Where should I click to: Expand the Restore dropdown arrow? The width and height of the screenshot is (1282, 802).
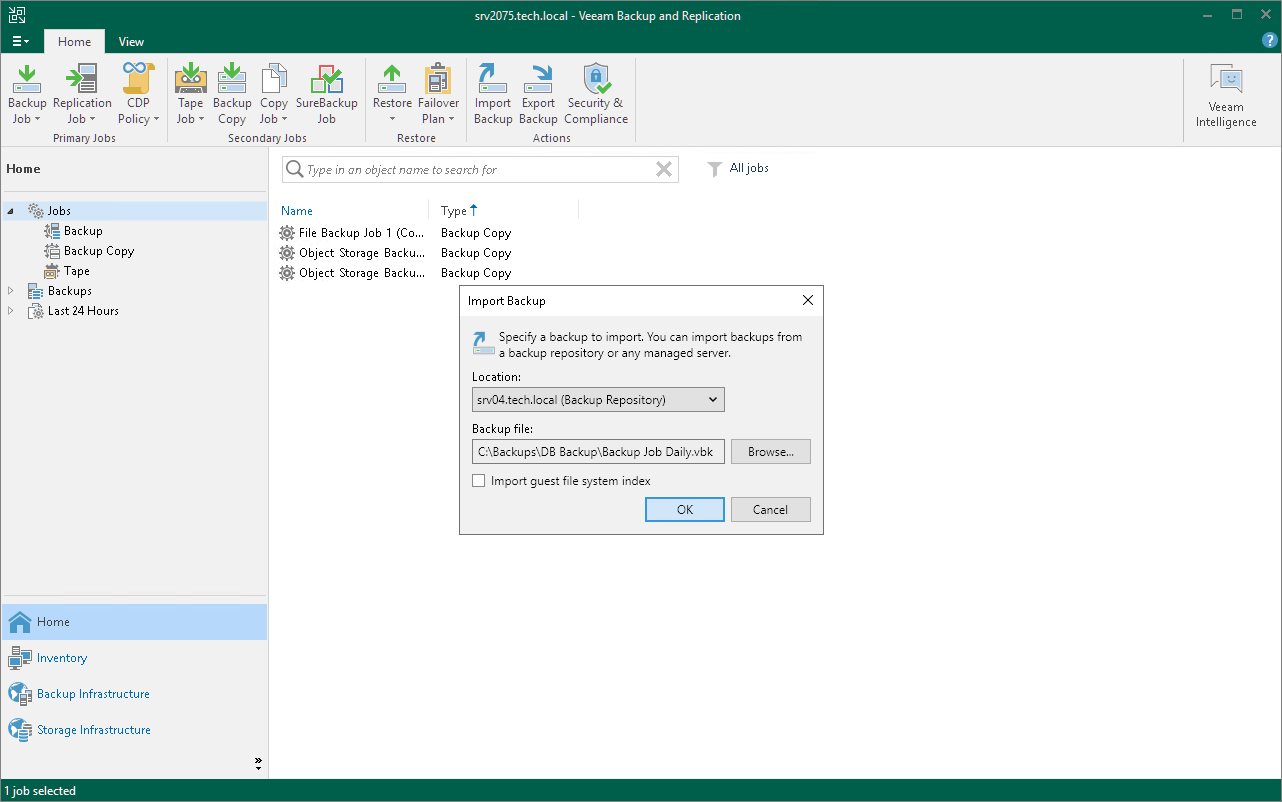391,117
